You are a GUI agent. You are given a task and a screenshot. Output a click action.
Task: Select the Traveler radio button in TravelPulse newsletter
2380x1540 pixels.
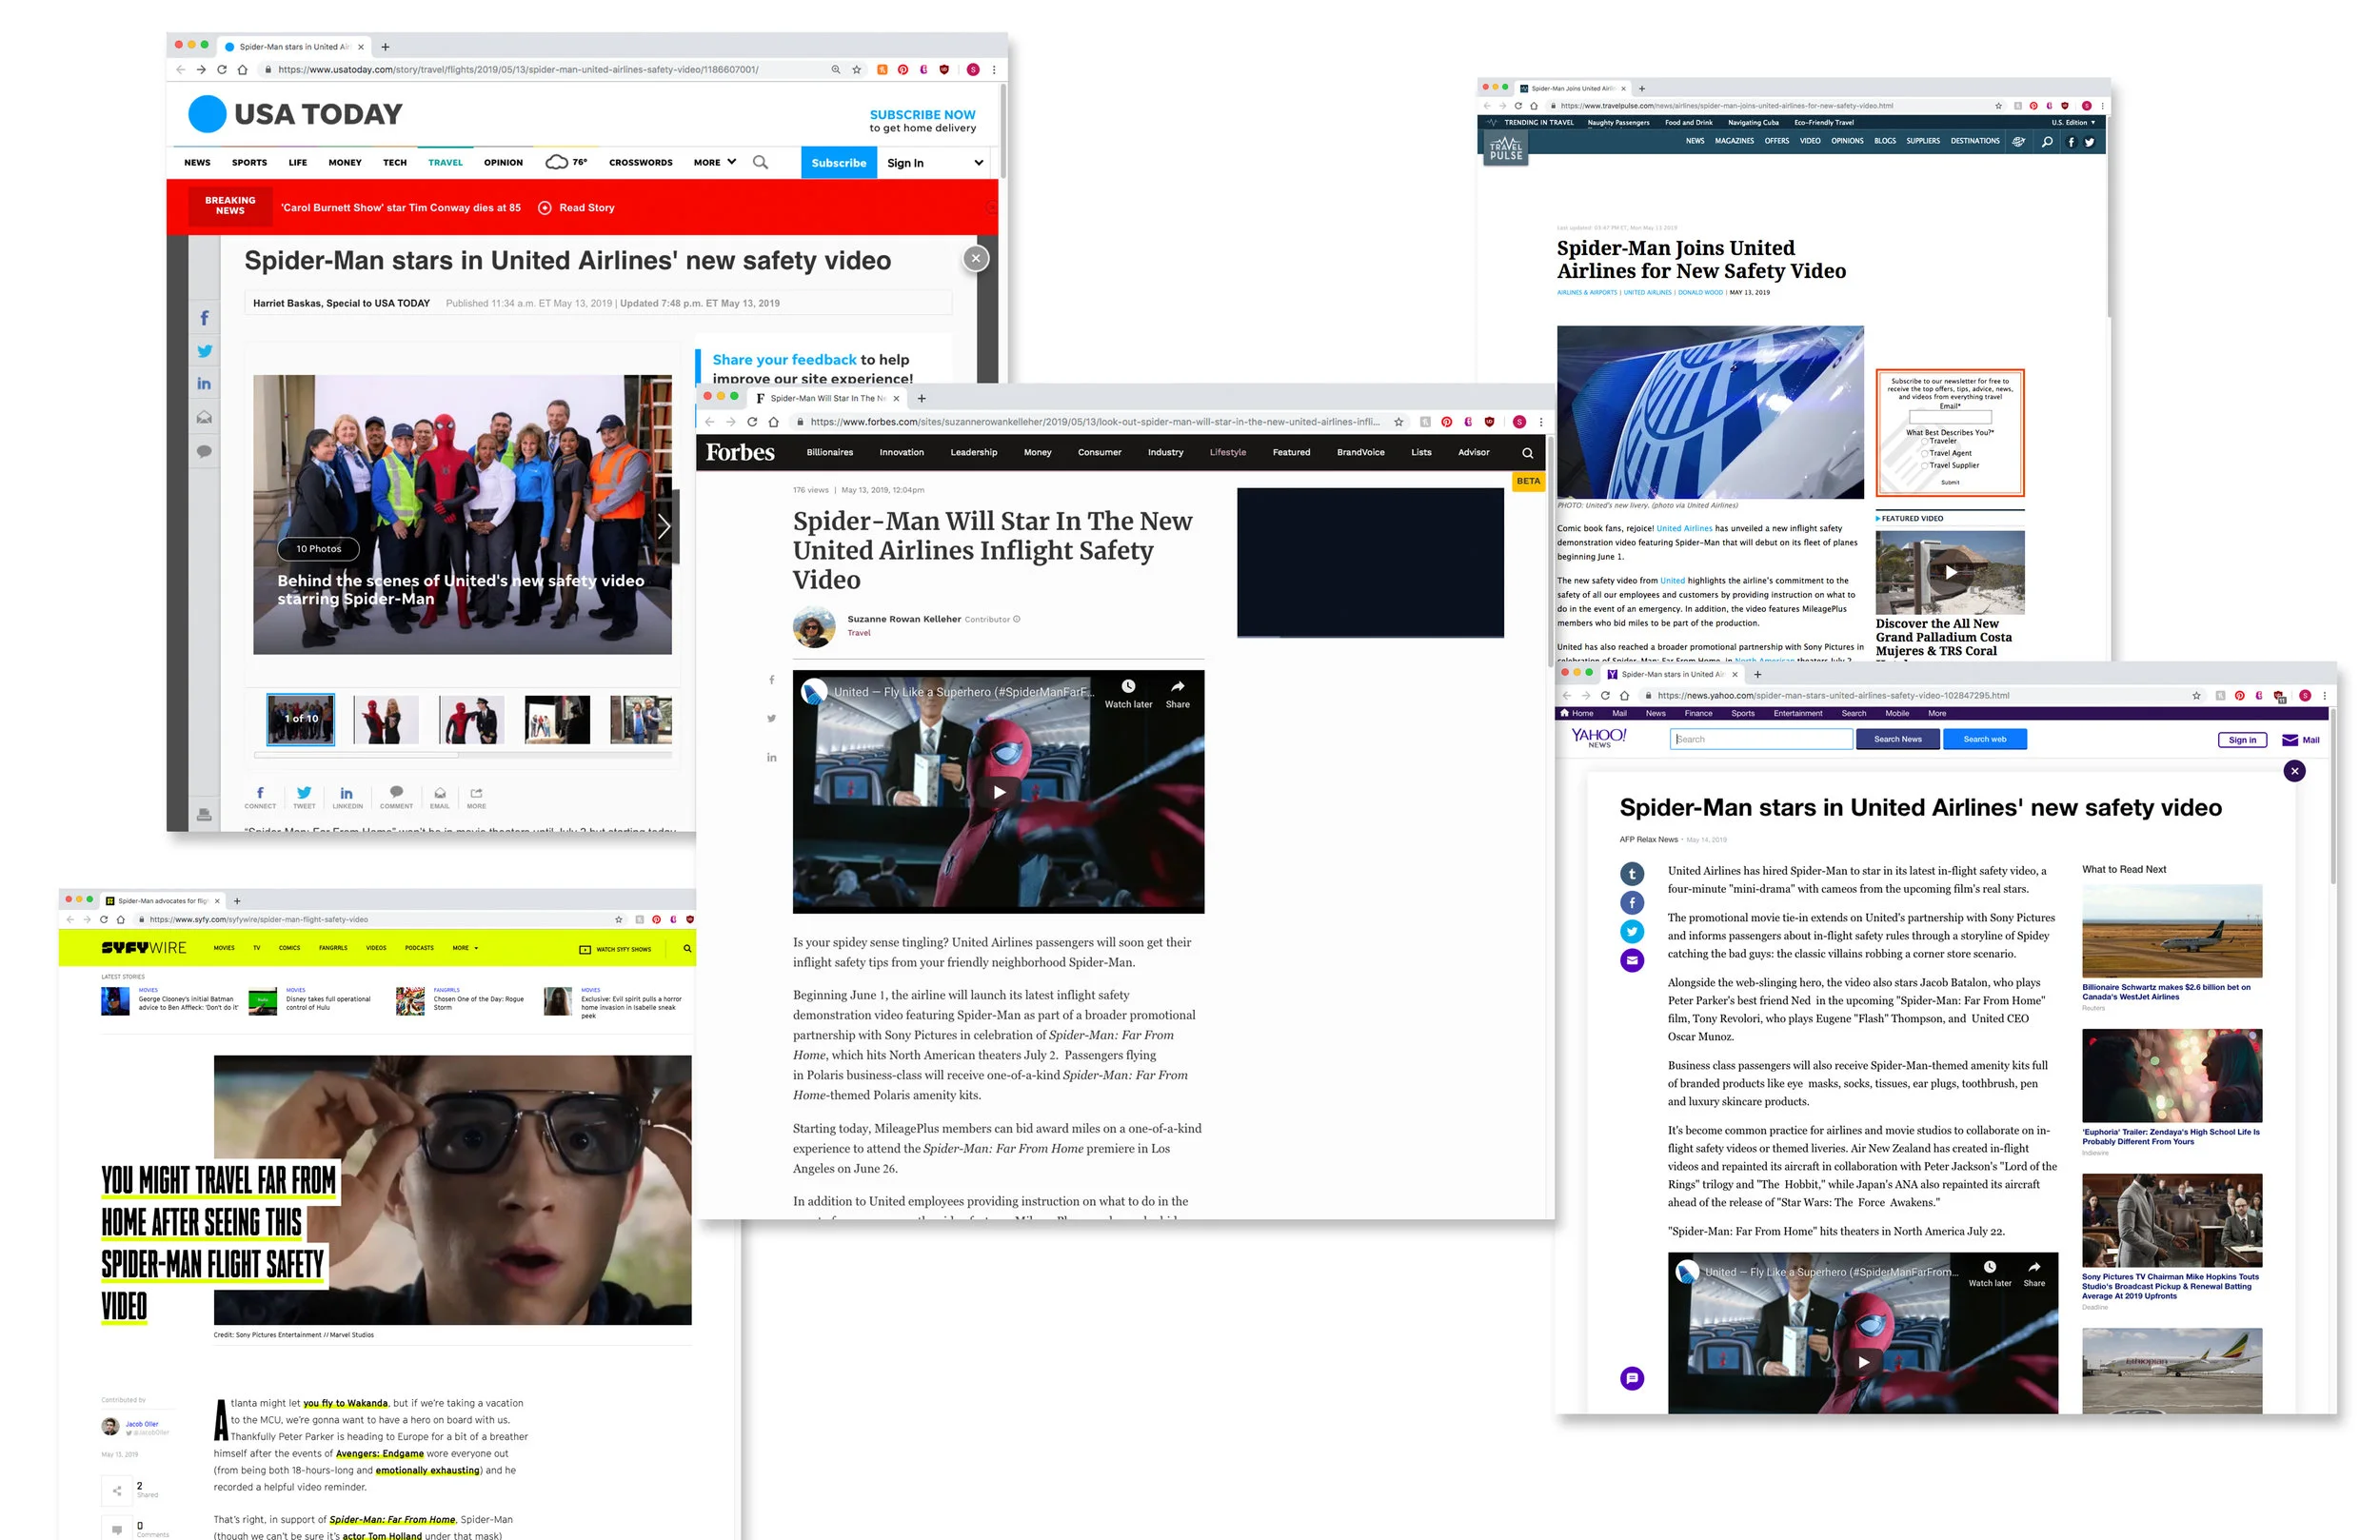[1924, 441]
